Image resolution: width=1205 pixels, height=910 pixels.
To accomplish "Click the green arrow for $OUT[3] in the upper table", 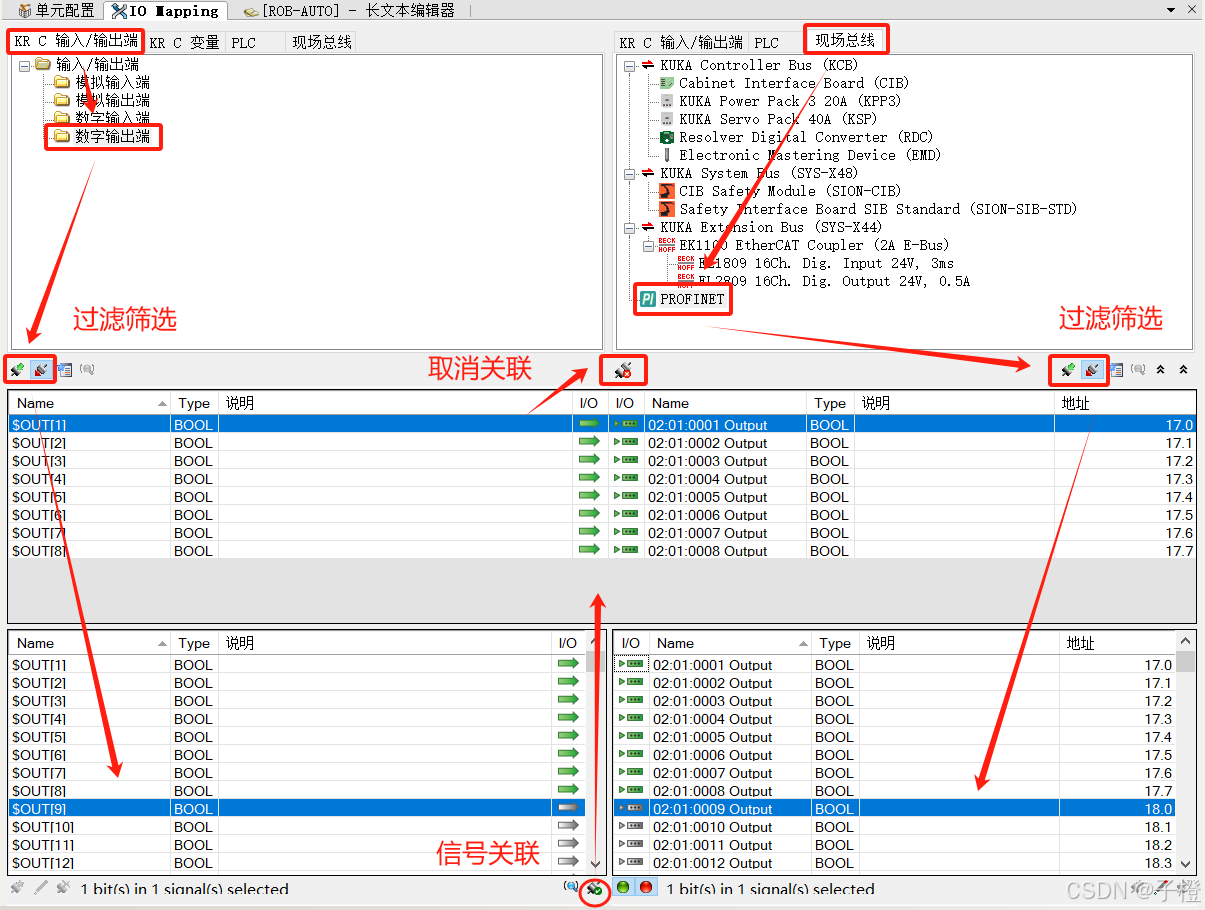I will coord(589,461).
